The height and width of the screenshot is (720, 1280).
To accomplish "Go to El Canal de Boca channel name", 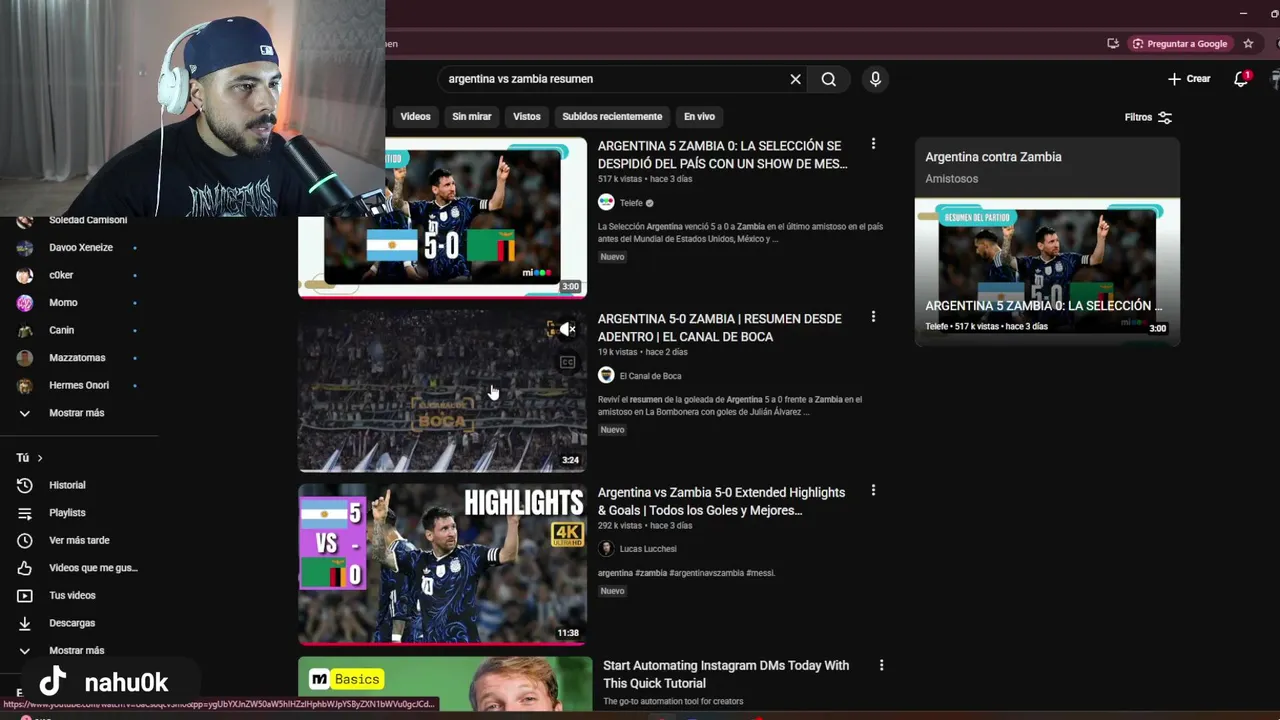I will (650, 376).
